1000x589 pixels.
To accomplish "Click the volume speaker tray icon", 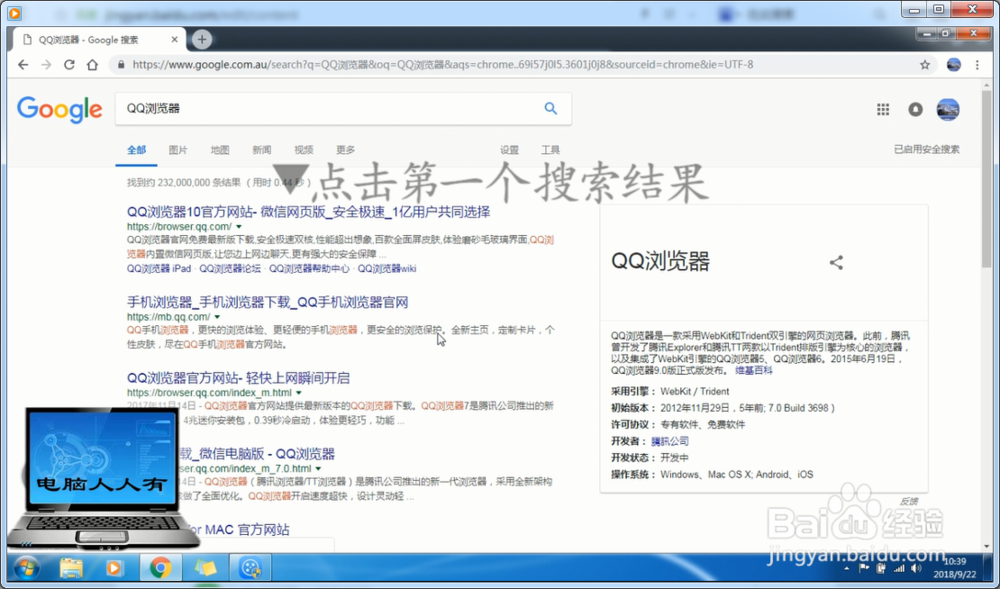I will pyautogui.click(x=916, y=569).
